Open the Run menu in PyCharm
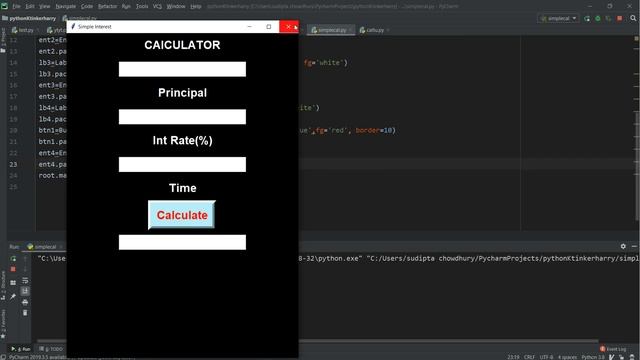Viewport: 640px width, 360px height. point(126,6)
